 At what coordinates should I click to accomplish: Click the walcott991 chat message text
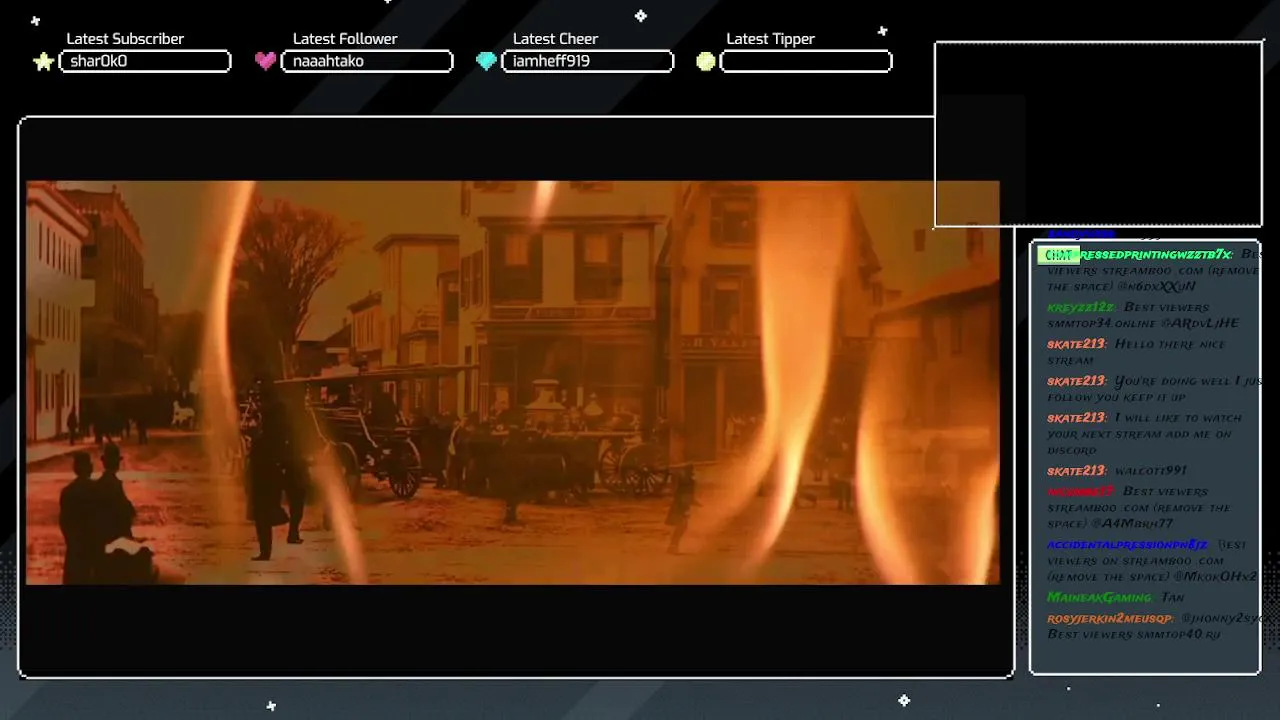(x=1151, y=471)
